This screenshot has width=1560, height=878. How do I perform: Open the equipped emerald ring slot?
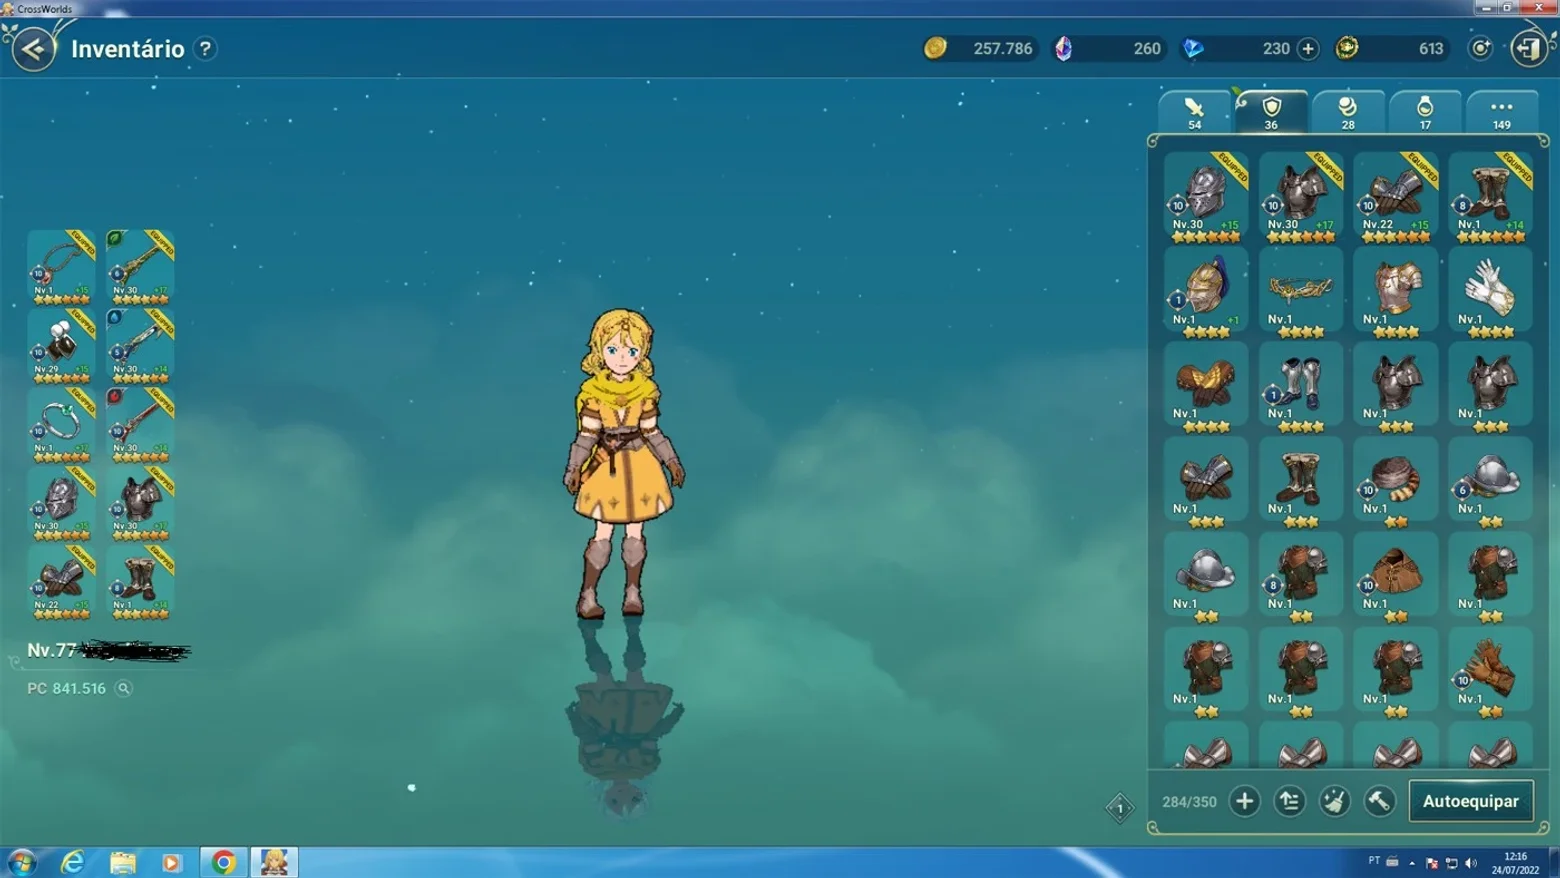61,425
